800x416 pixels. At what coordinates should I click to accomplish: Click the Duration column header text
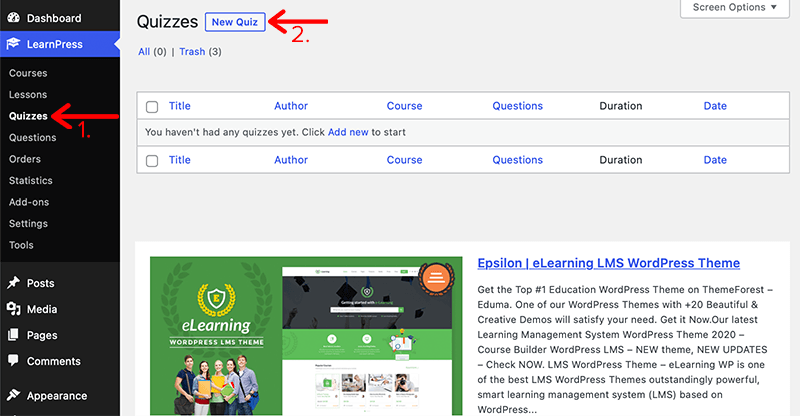point(620,106)
